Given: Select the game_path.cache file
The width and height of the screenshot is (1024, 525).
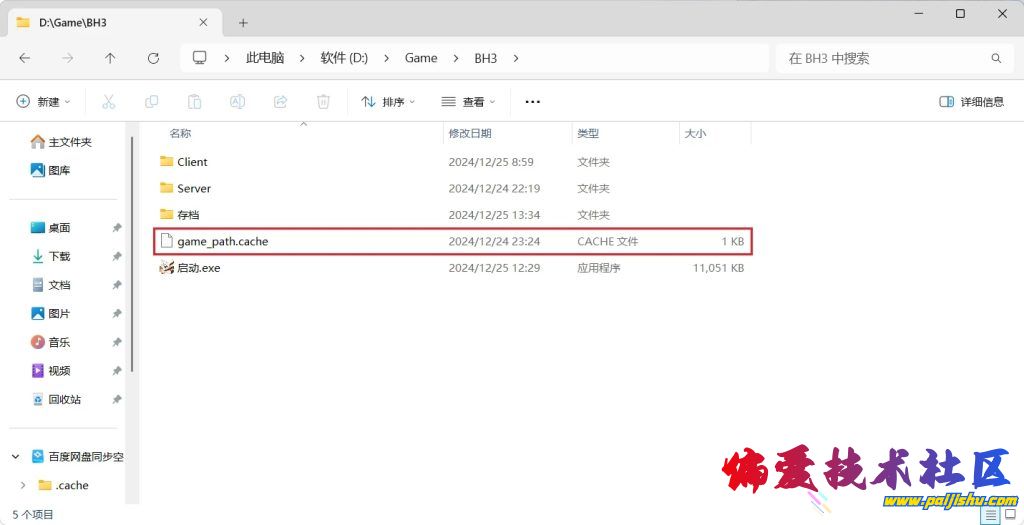Looking at the screenshot, I should coord(223,241).
